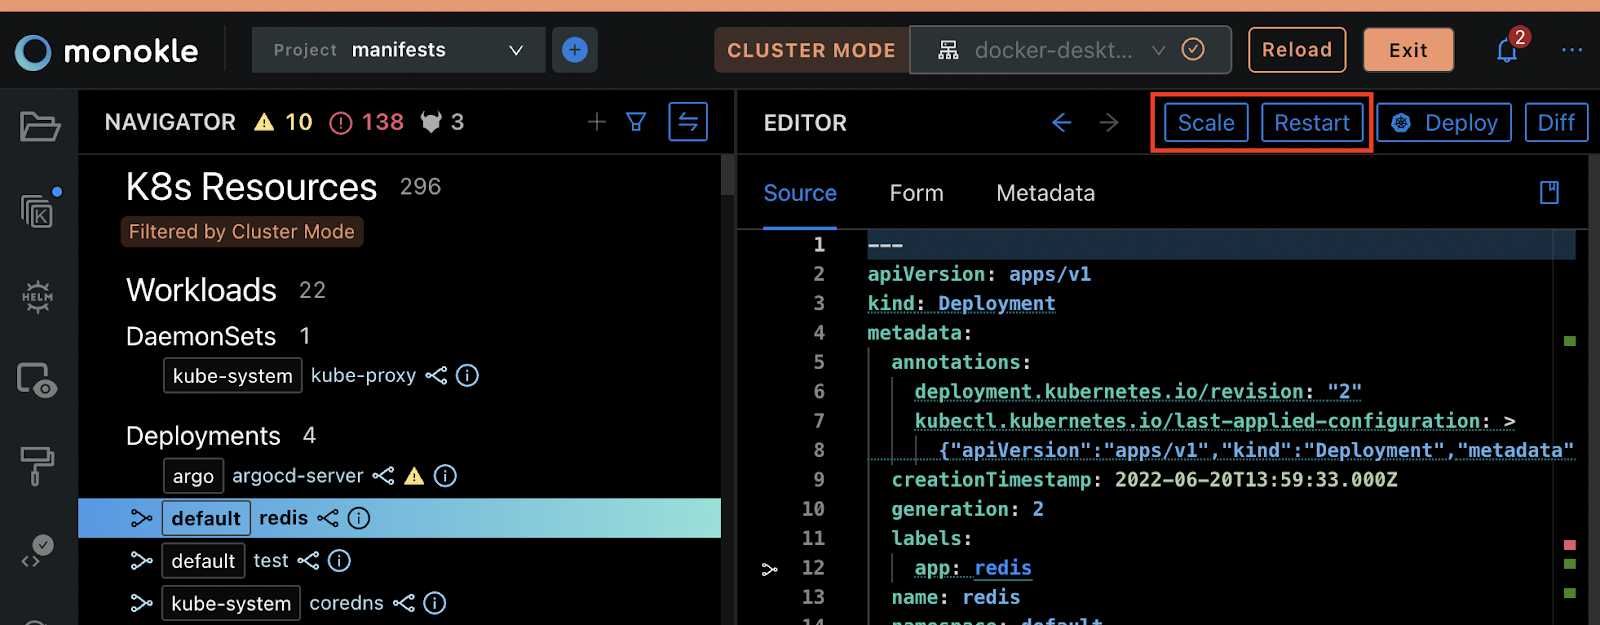The height and width of the screenshot is (625, 1600).
Task: Open the Helm panel in sidebar
Action: coord(38,296)
